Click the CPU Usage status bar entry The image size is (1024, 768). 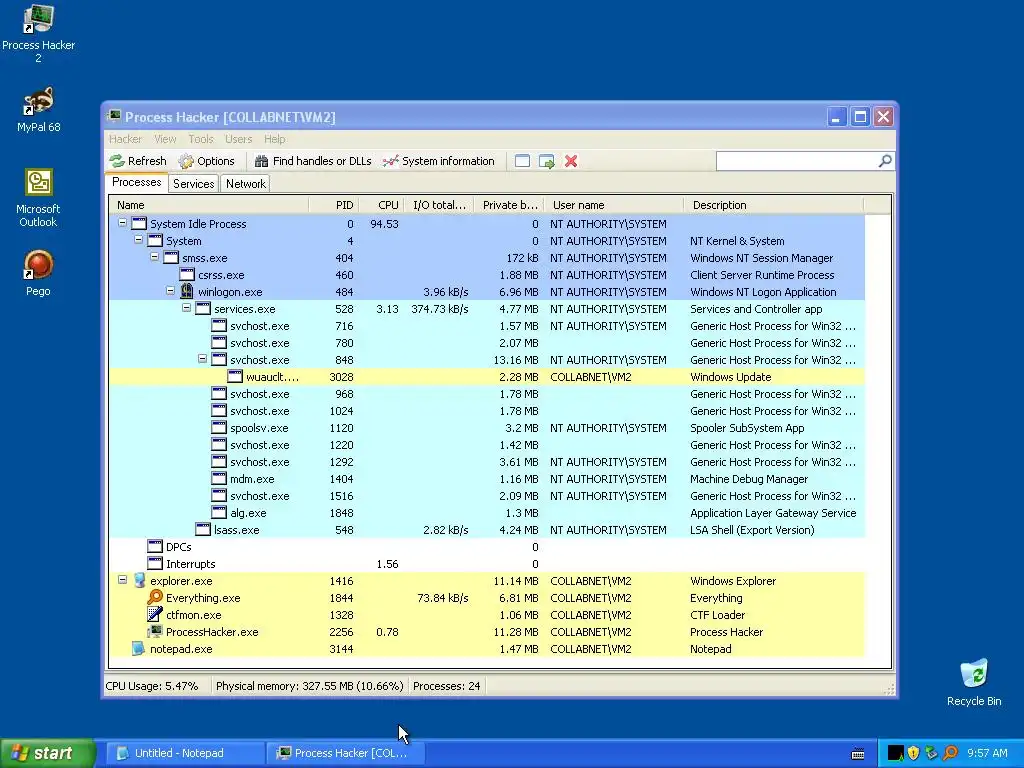pyautogui.click(x=152, y=686)
